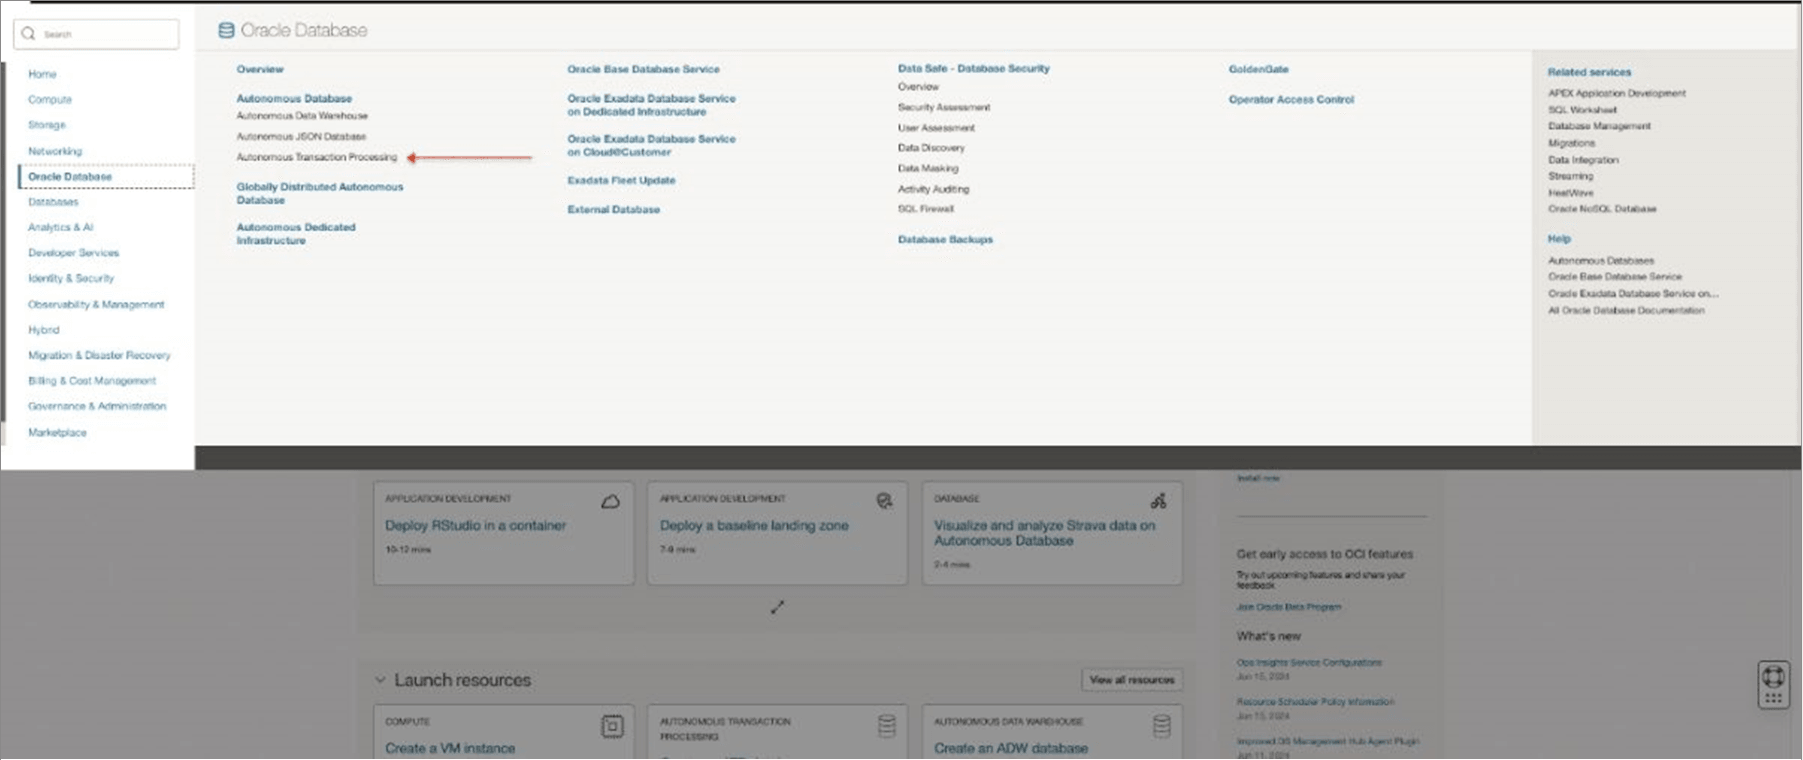Viewport: 1803px width, 760px height.
Task: Open Observability & Management menu item
Action: [x=96, y=304]
